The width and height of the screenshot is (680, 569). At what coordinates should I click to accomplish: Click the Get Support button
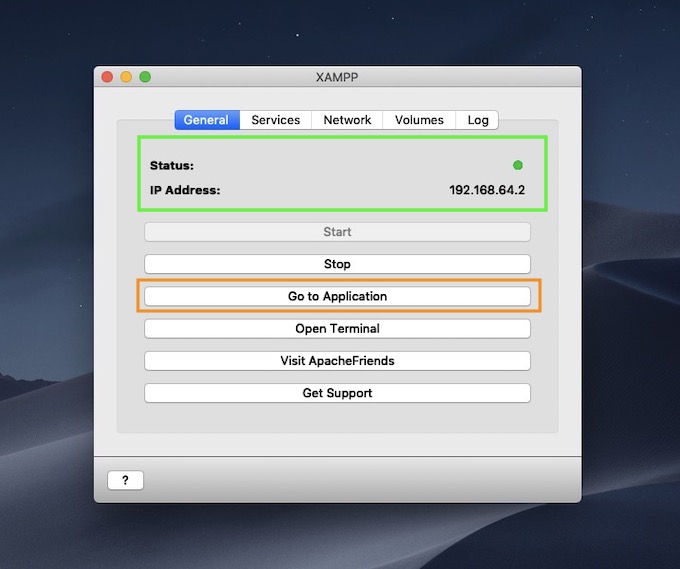[x=337, y=393]
